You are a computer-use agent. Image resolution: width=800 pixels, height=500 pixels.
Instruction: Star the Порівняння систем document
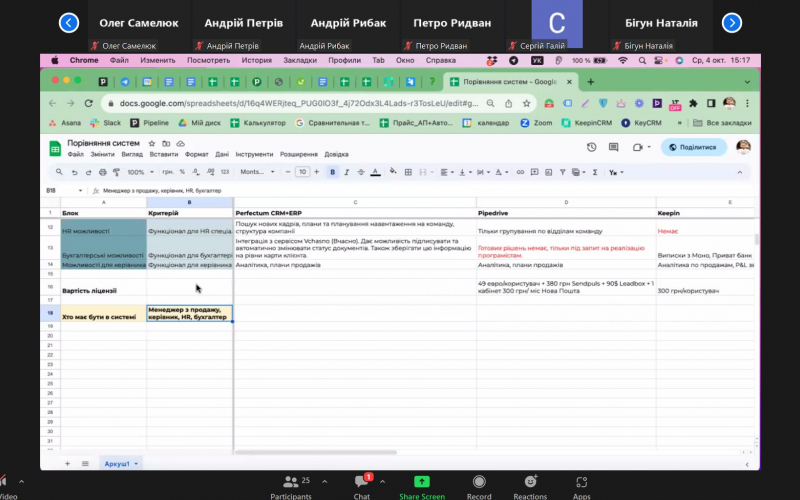pyautogui.click(x=152, y=143)
